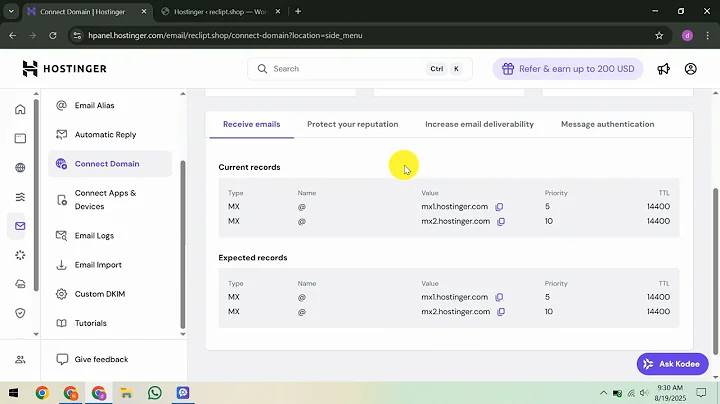Open the notification center in taskbar
This screenshot has width=720, height=404.
point(701,393)
